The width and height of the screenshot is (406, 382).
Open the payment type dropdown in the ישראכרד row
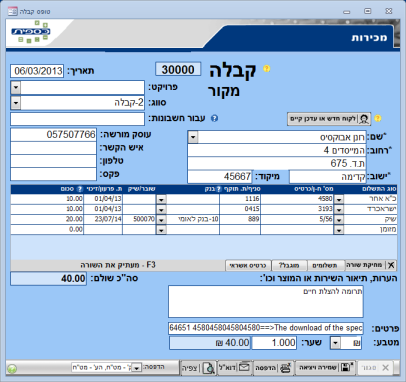click(x=339, y=210)
